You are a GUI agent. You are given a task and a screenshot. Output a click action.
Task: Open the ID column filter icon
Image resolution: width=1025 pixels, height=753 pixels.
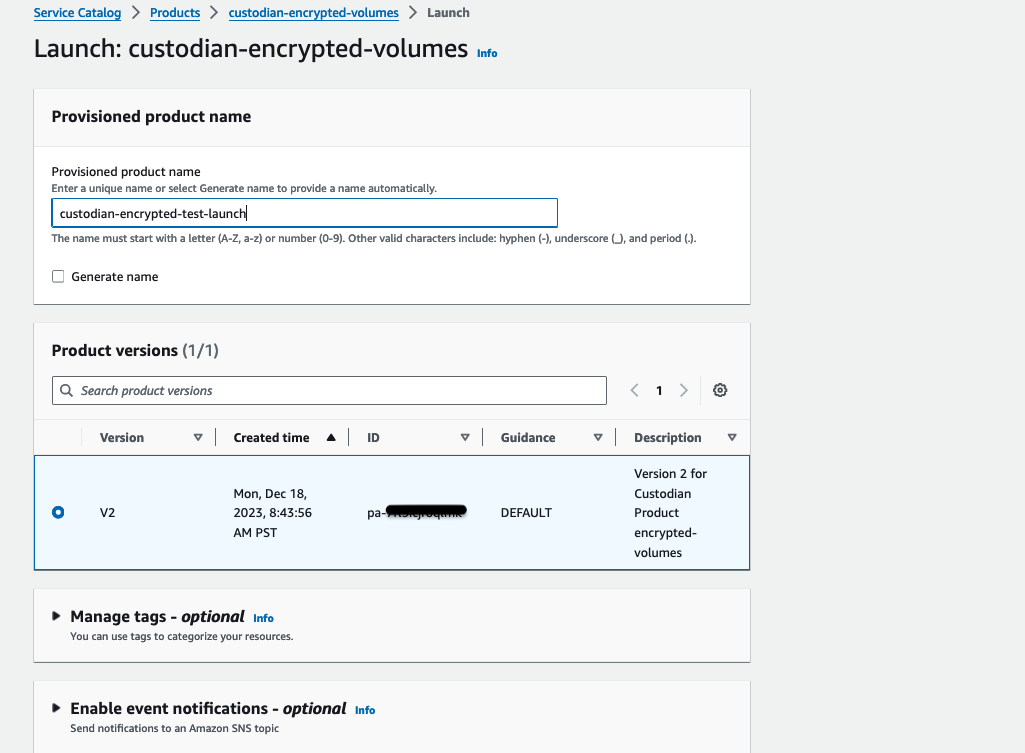[x=465, y=437]
